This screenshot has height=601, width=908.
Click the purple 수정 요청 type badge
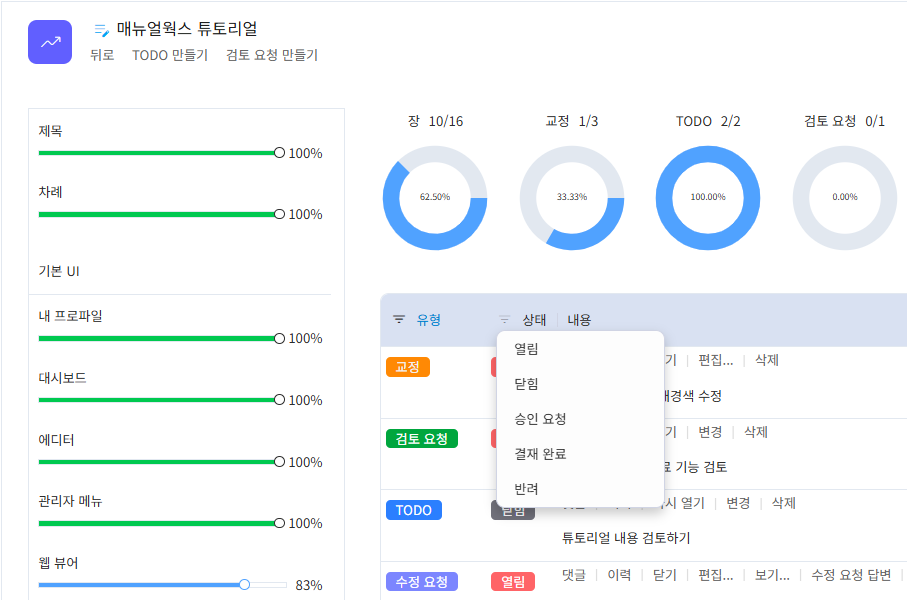421,581
